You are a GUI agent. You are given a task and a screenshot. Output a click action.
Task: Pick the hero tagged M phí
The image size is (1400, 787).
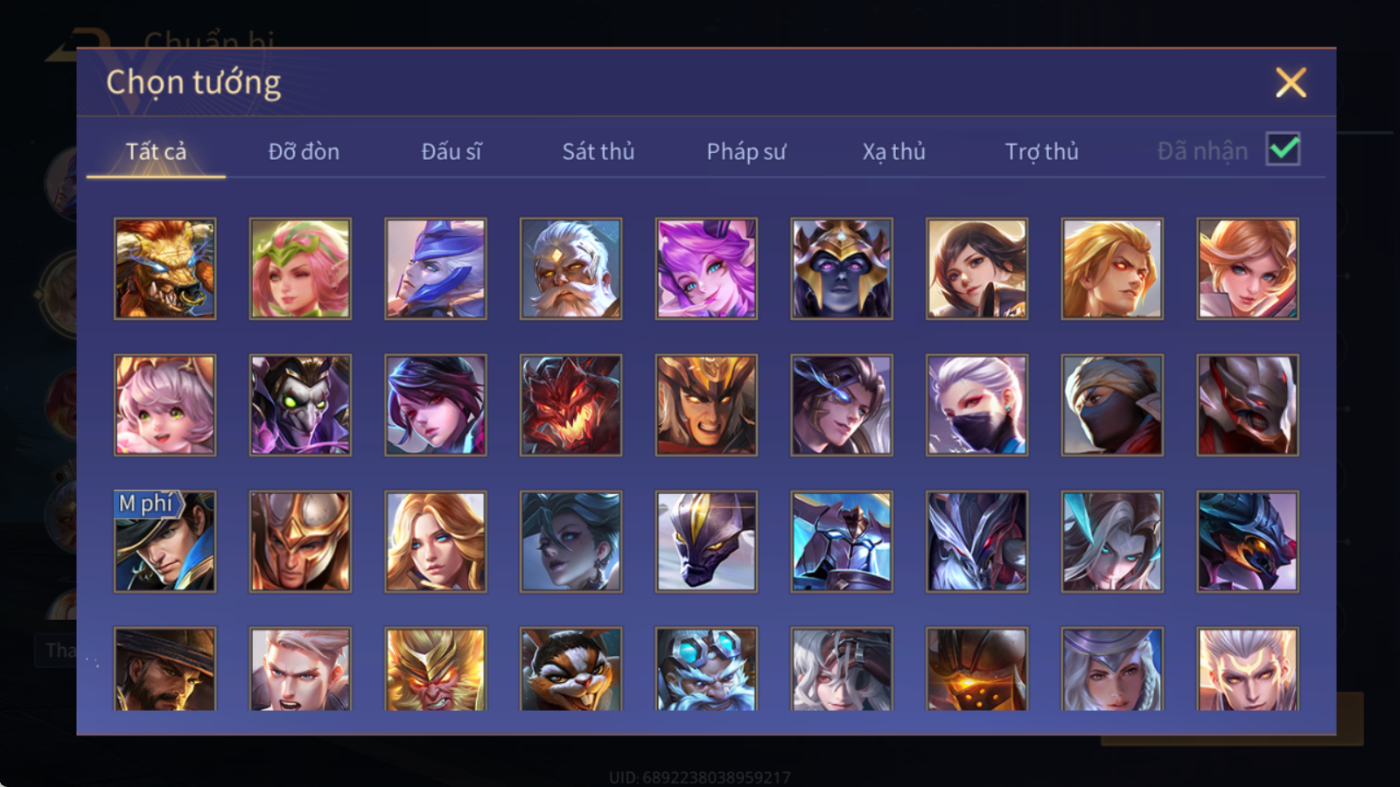tap(165, 541)
